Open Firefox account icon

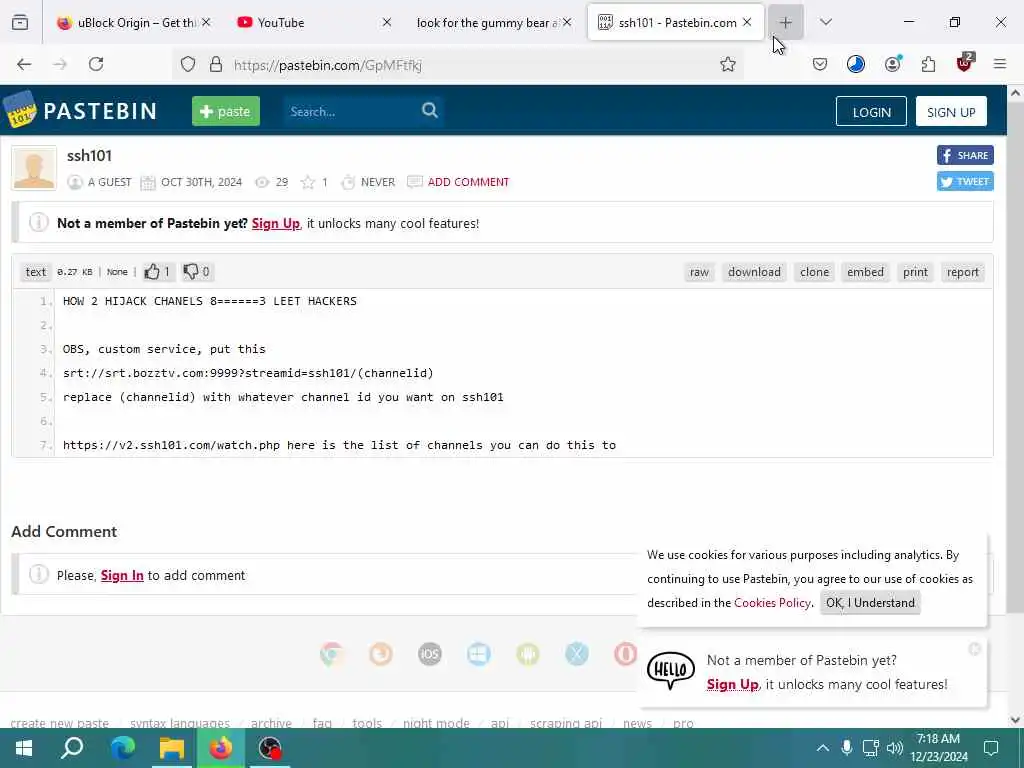893,64
